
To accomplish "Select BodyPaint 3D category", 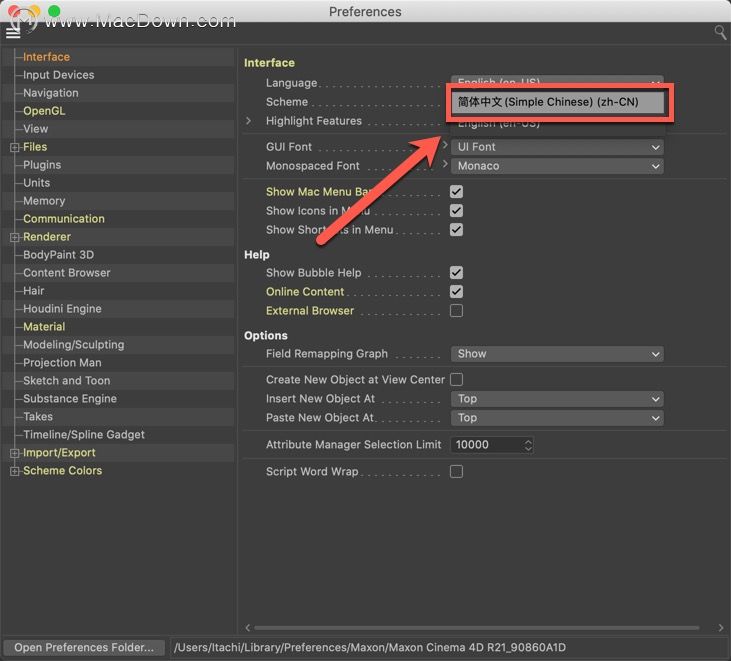I will (x=59, y=255).
